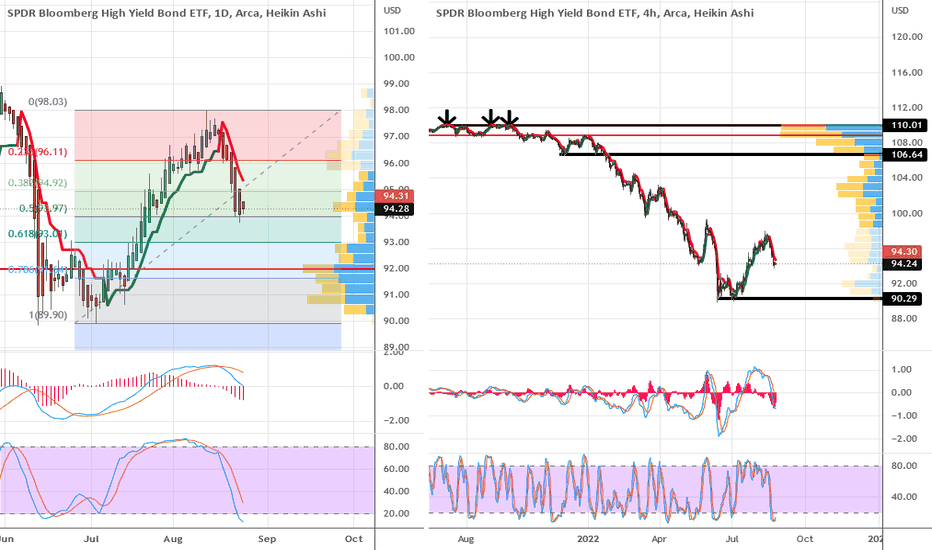Click the 116.00 value on the 4h price axis

pyautogui.click(x=907, y=73)
